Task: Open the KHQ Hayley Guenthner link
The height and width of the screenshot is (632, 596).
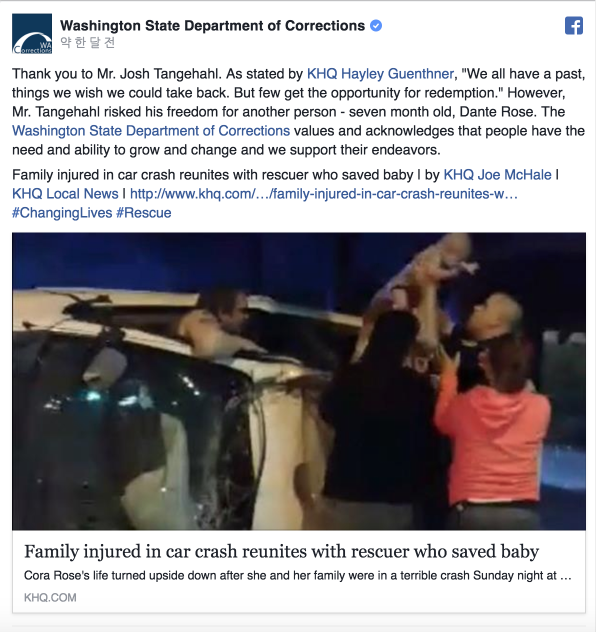Action: [x=380, y=74]
